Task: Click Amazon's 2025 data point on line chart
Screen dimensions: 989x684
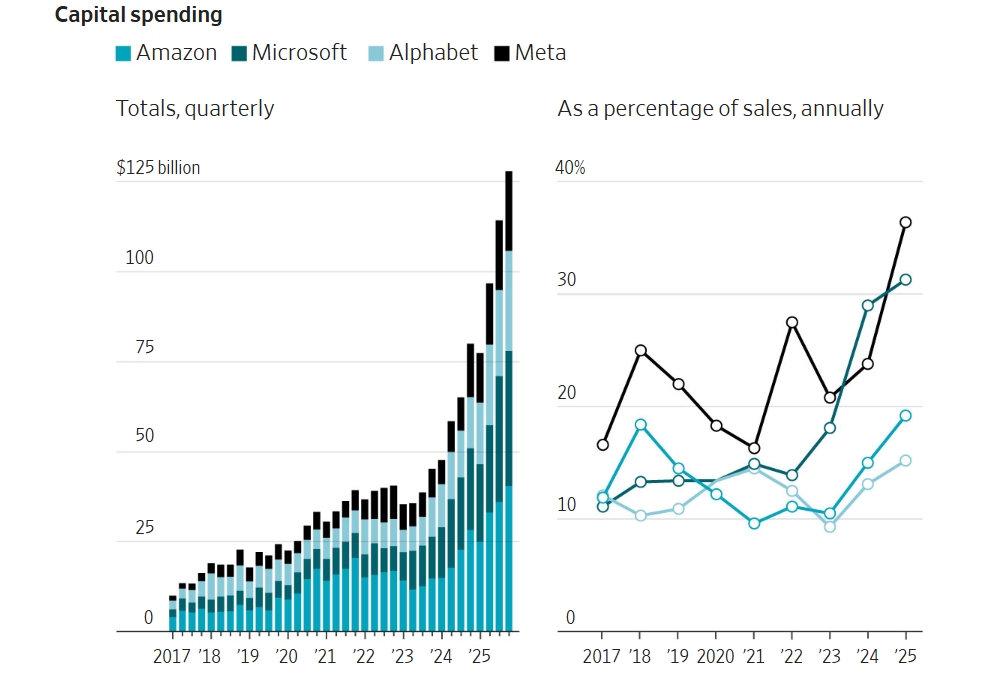Action: click(905, 416)
